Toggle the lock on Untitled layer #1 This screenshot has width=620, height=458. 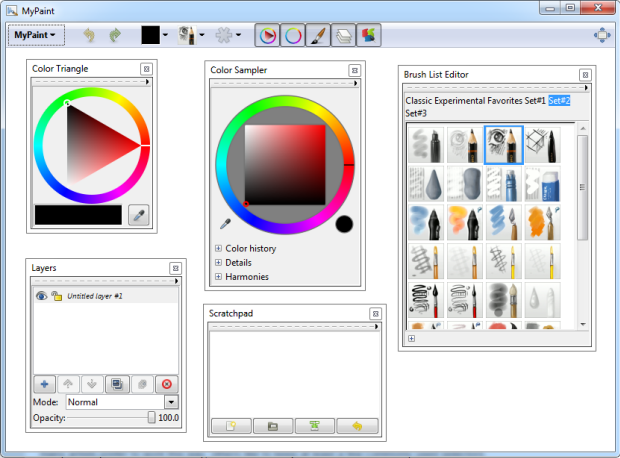click(57, 296)
